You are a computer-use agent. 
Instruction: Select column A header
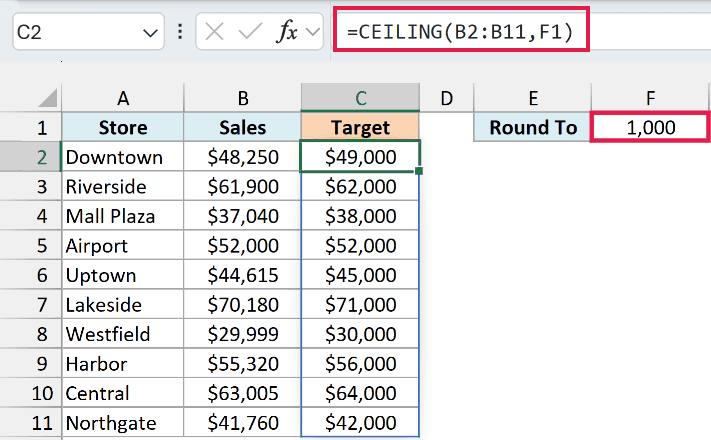[123, 98]
